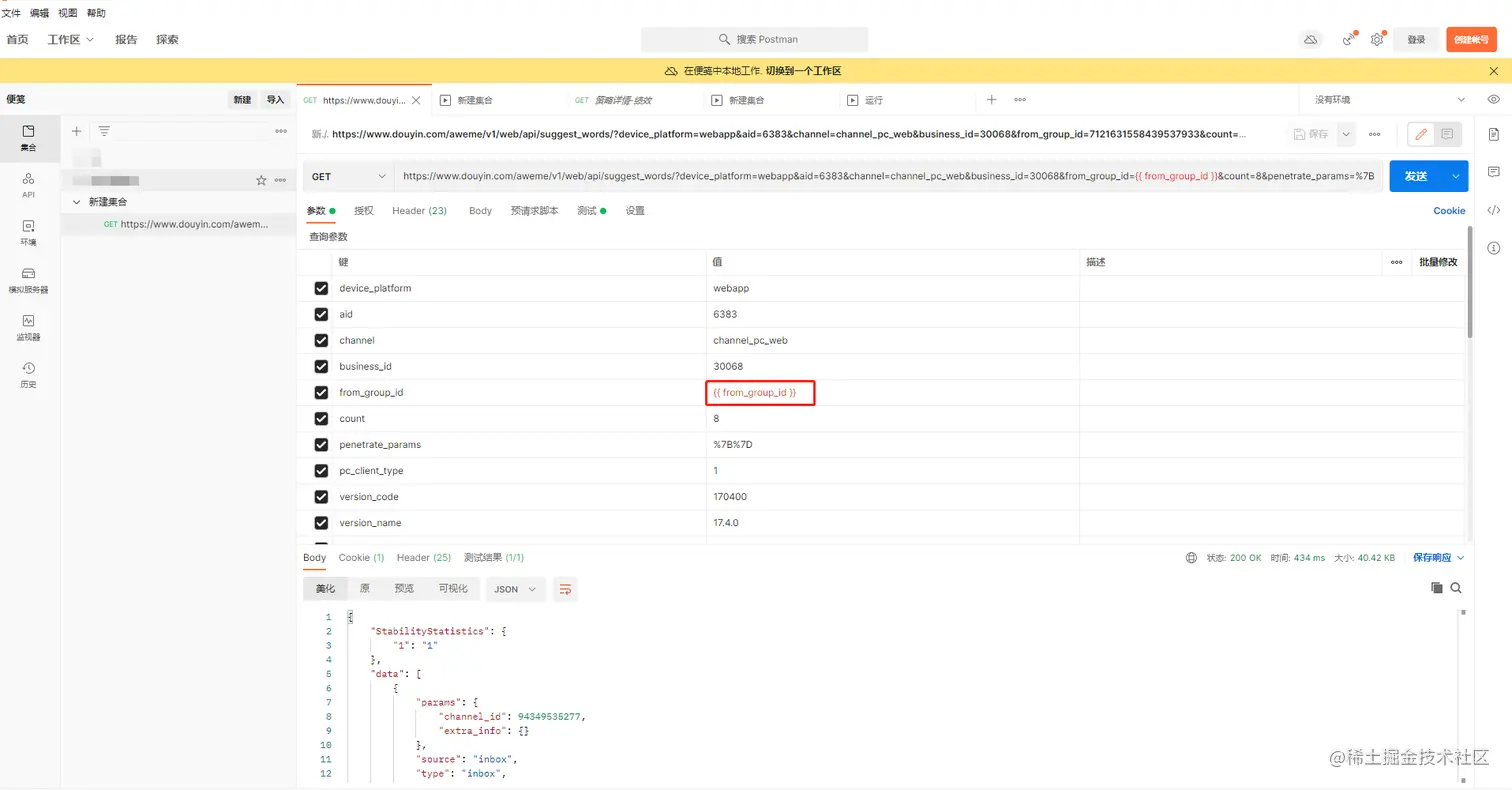Click the Cookie link on right
This screenshot has height=790, width=1512.
pos(1449,211)
